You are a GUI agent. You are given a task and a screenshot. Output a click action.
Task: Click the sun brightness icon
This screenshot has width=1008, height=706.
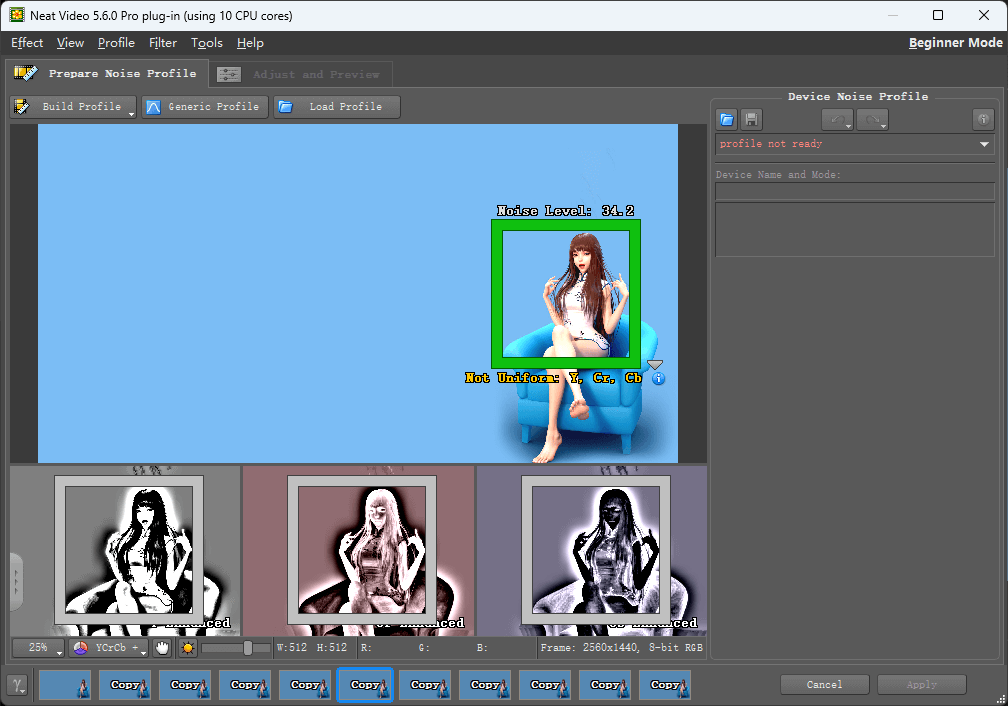tap(188, 648)
